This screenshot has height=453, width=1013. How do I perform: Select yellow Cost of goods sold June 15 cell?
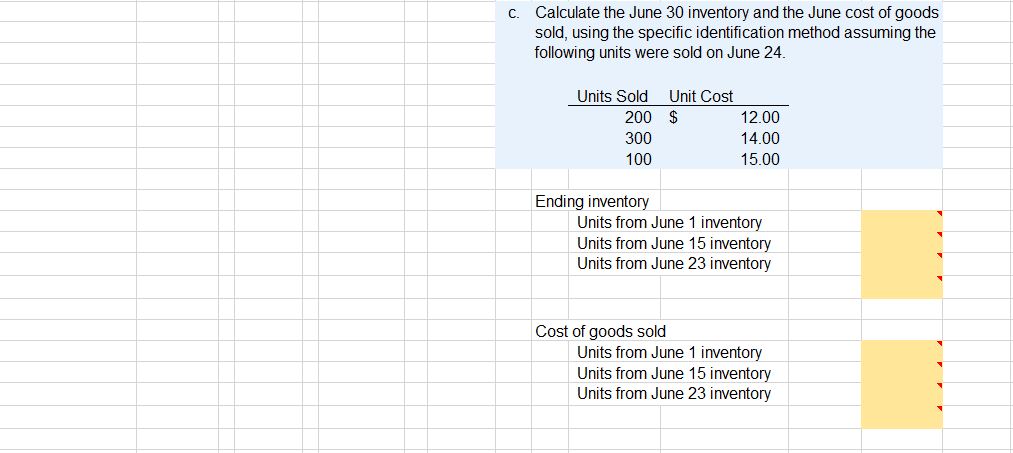(x=901, y=372)
